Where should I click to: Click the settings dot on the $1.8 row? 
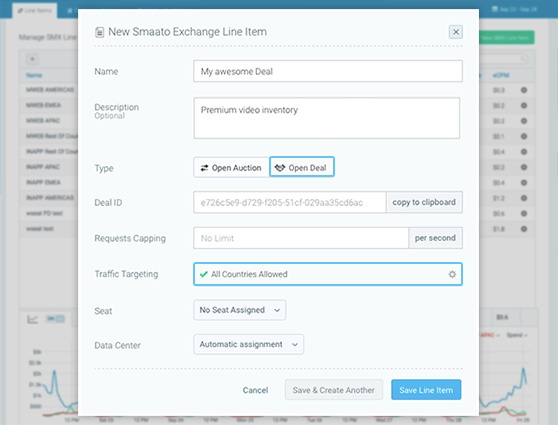pyautogui.click(x=524, y=229)
